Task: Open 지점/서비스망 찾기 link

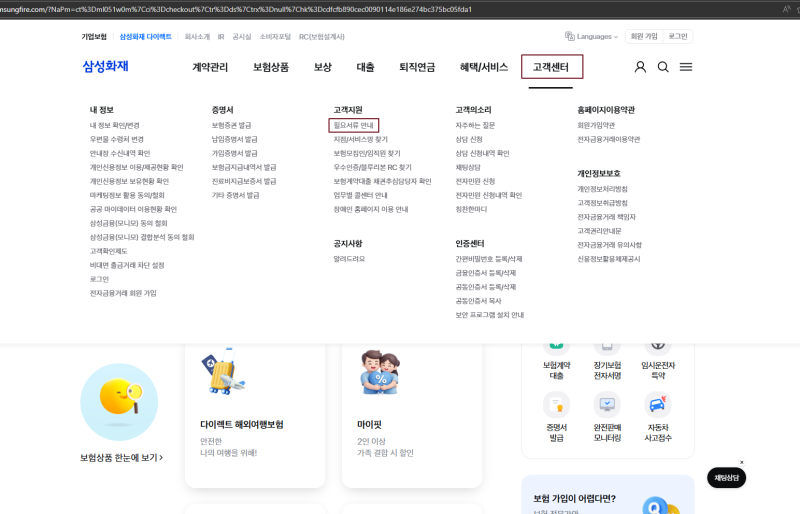Action: pos(360,139)
